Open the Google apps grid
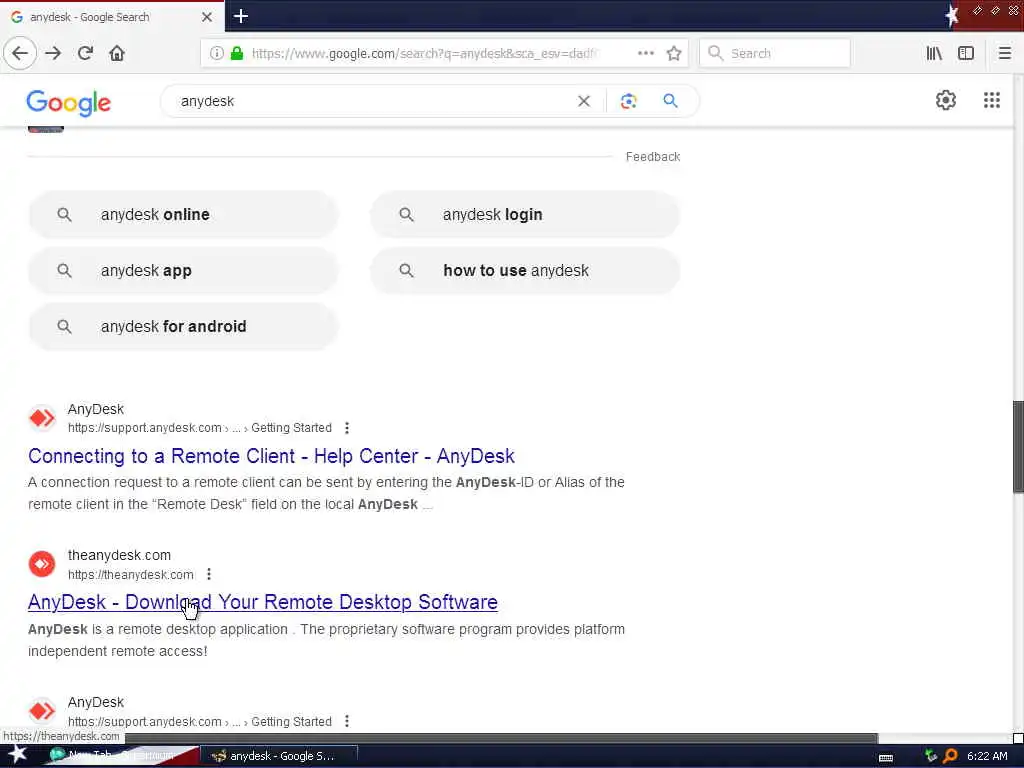 (x=991, y=100)
